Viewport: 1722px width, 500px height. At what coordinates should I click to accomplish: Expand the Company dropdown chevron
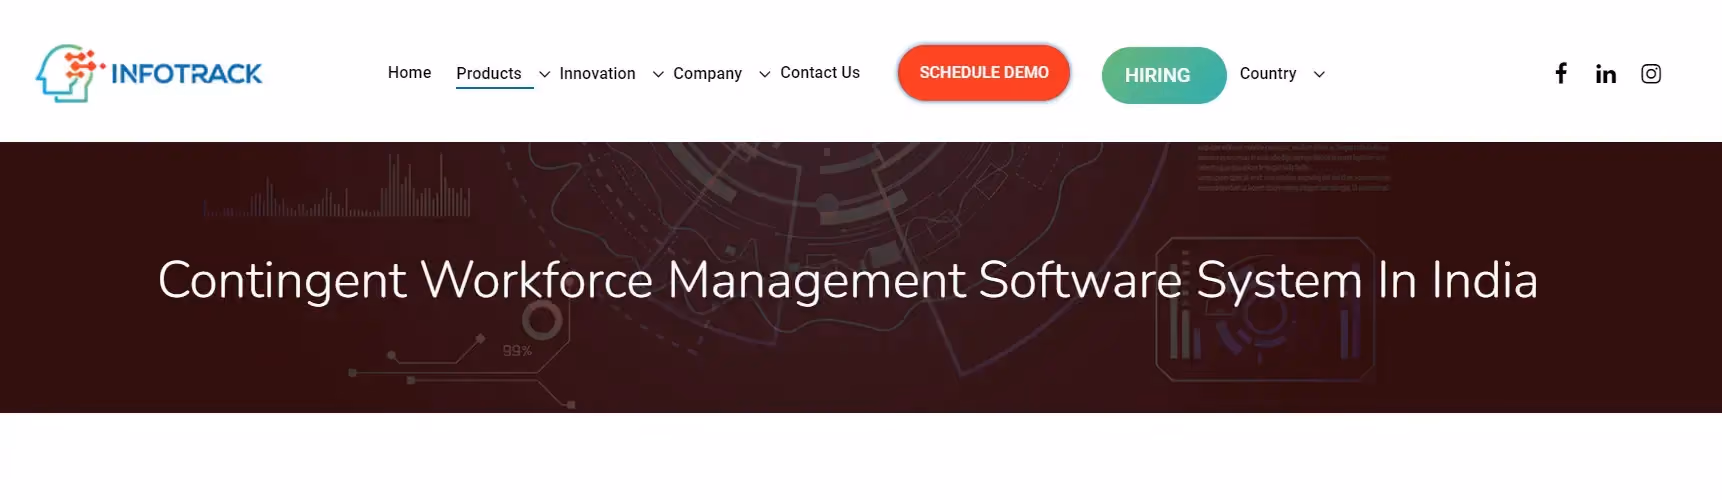(x=765, y=75)
